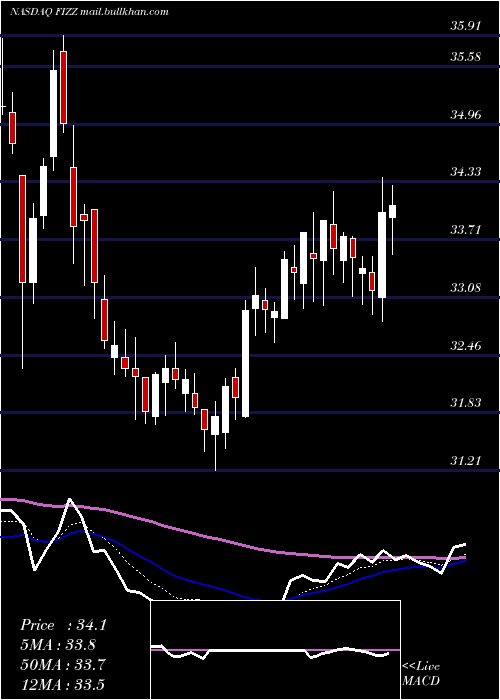Image resolution: width=500 pixels, height=700 pixels.
Task: Click the 50MA : 33.7 readout
Action: click(x=63, y=665)
